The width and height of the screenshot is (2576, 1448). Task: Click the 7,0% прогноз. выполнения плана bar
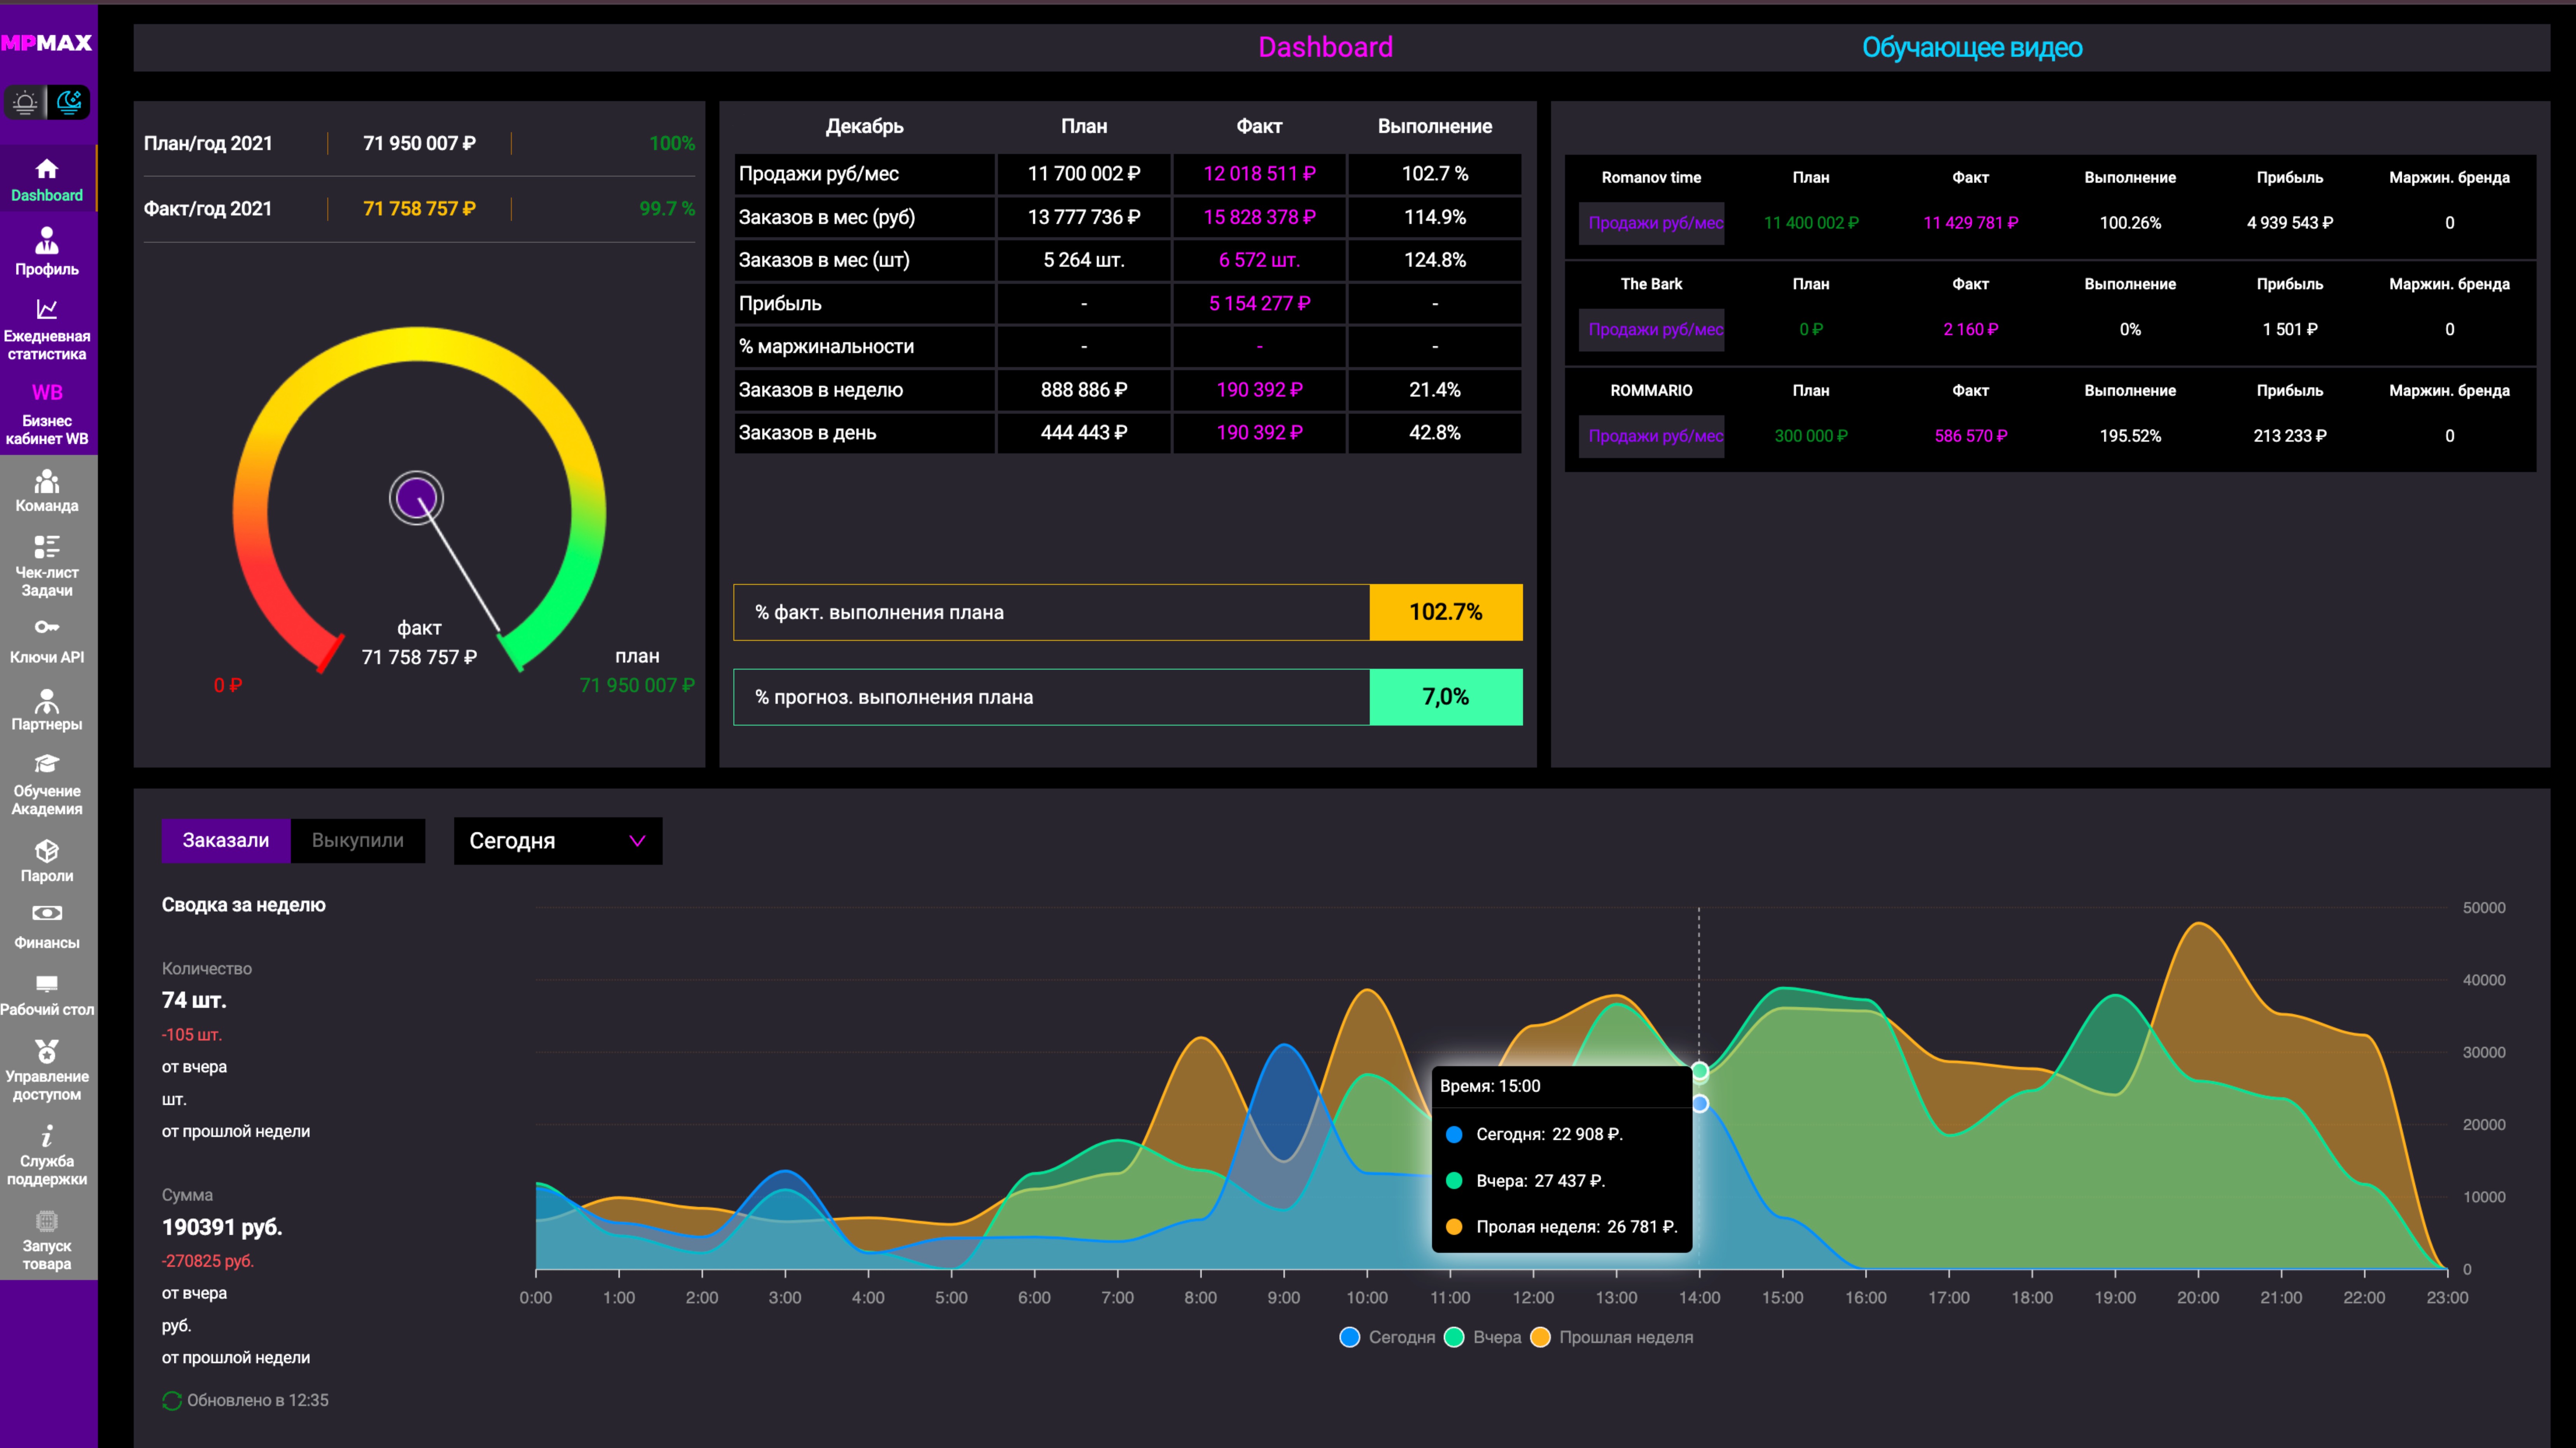click(x=1128, y=697)
